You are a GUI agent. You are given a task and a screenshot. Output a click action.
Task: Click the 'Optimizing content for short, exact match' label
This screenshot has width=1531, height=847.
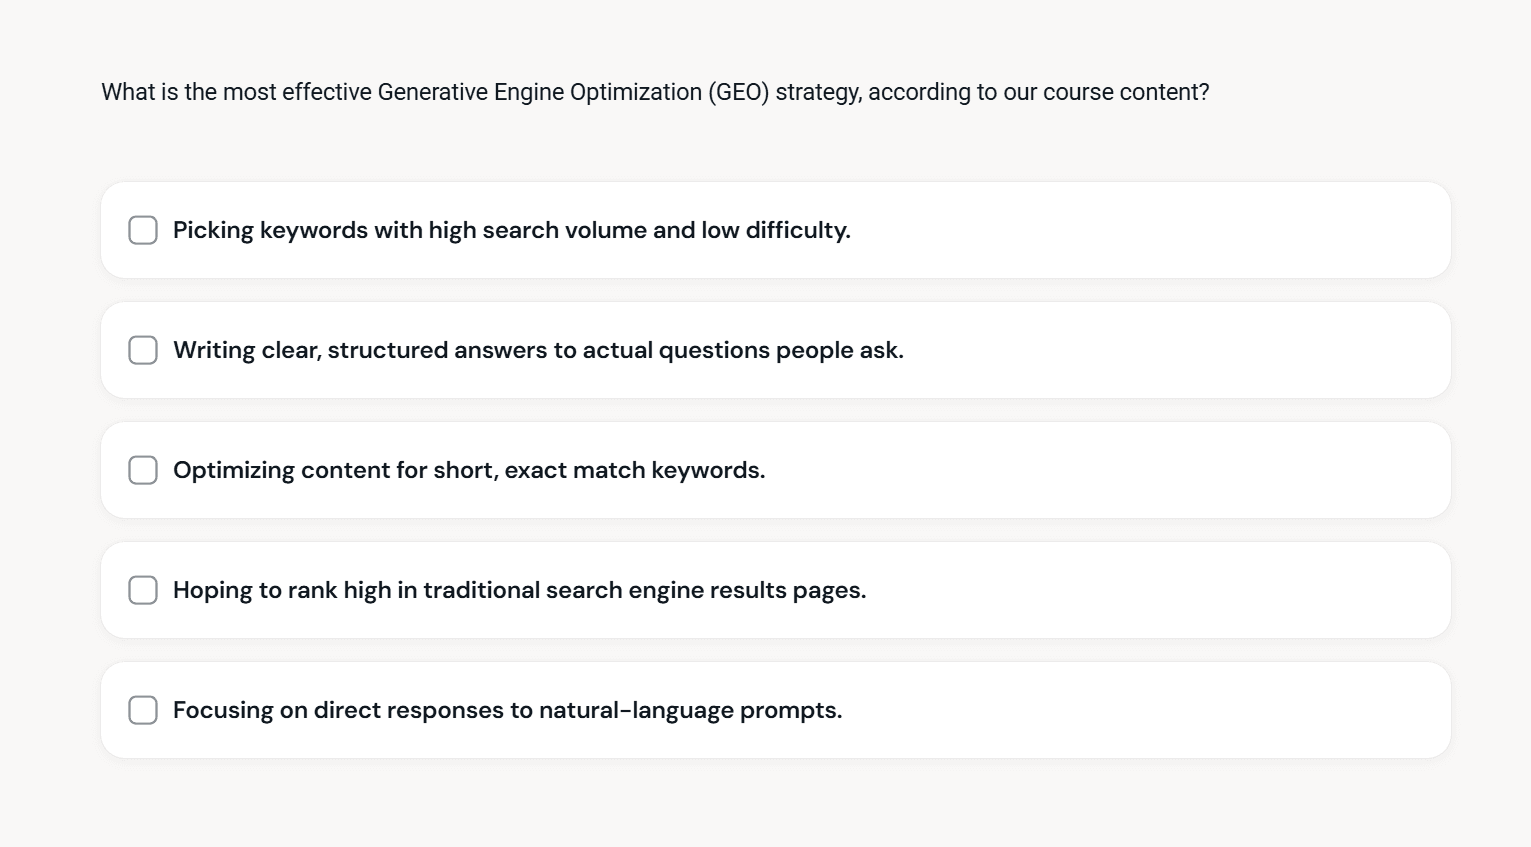coord(468,470)
